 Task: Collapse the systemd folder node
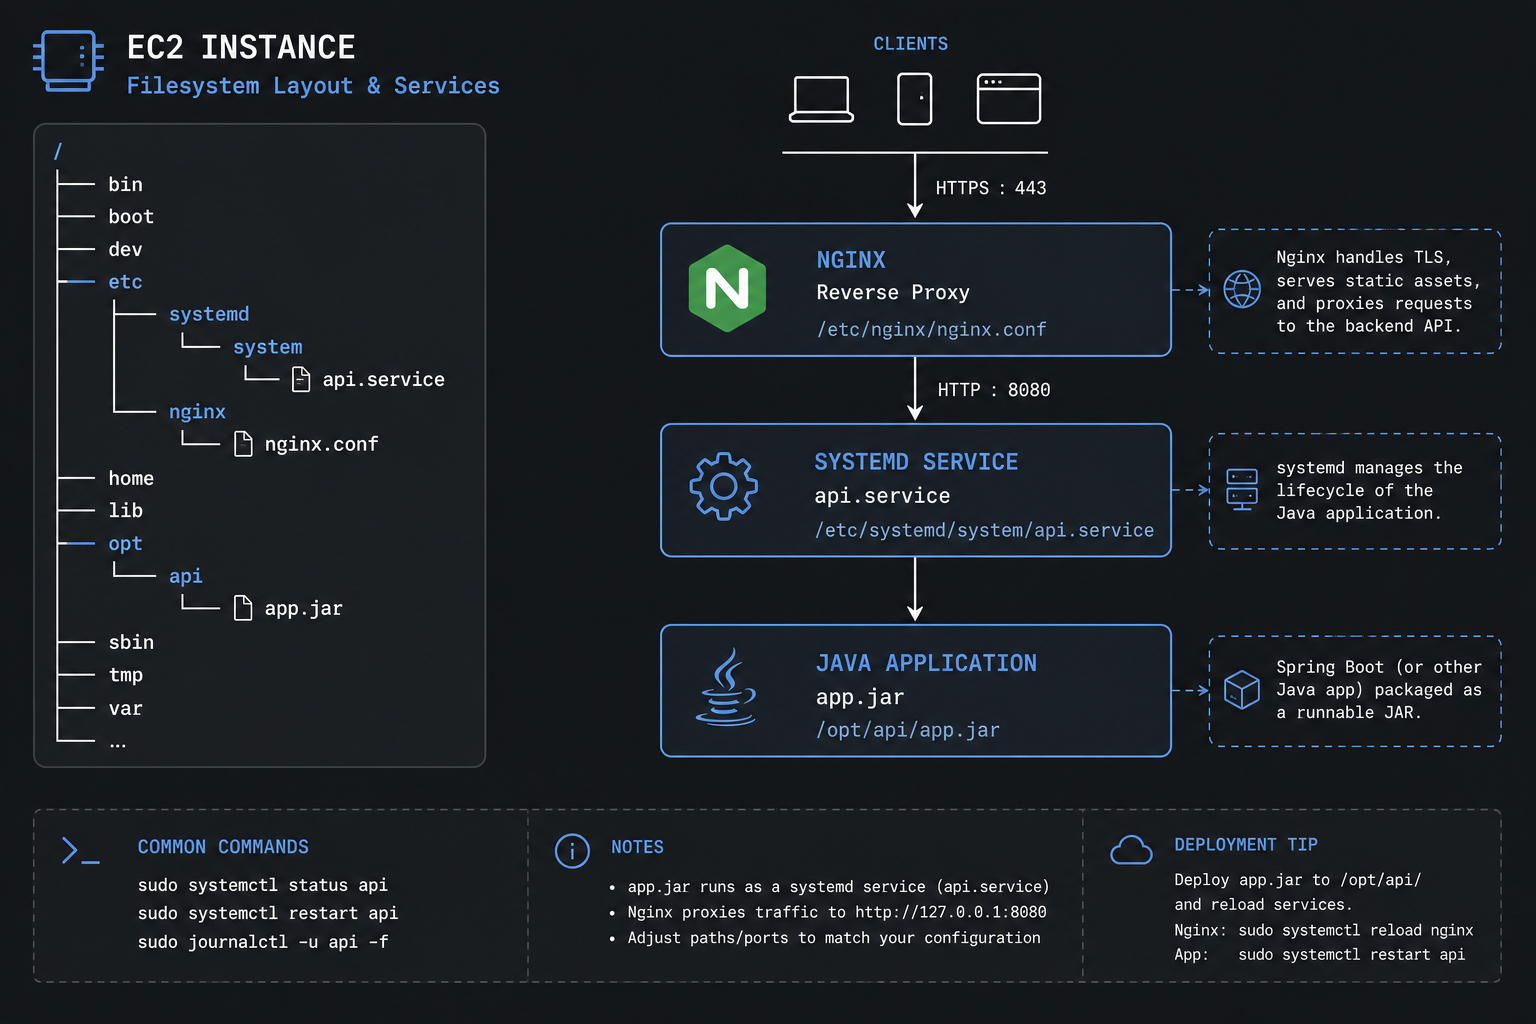click(x=209, y=314)
